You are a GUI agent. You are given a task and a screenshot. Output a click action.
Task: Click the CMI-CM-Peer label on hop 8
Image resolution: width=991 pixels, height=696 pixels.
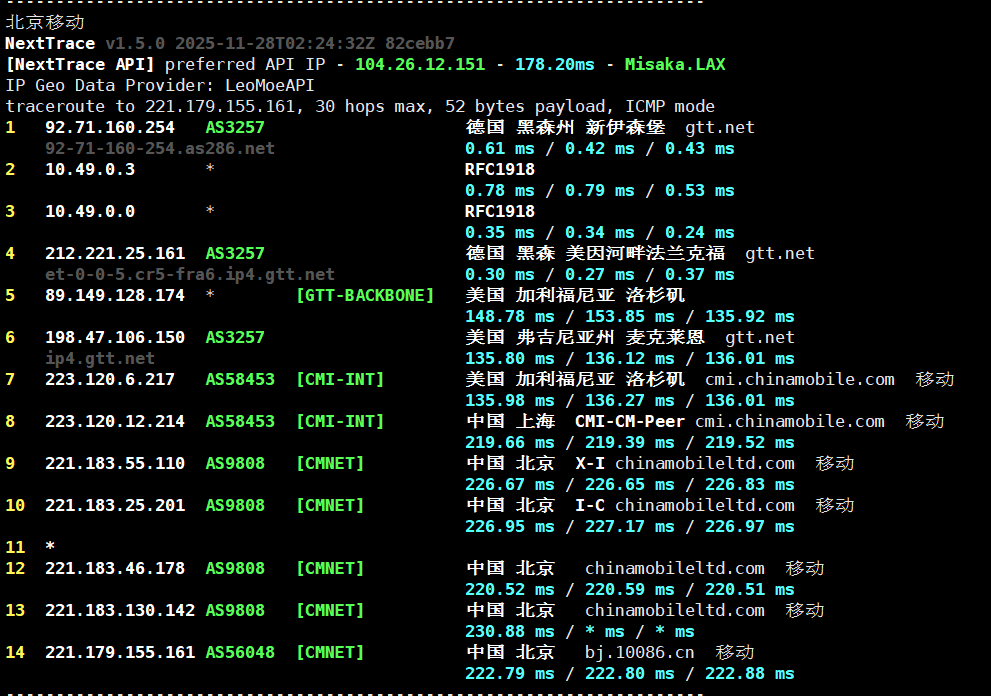click(630, 421)
